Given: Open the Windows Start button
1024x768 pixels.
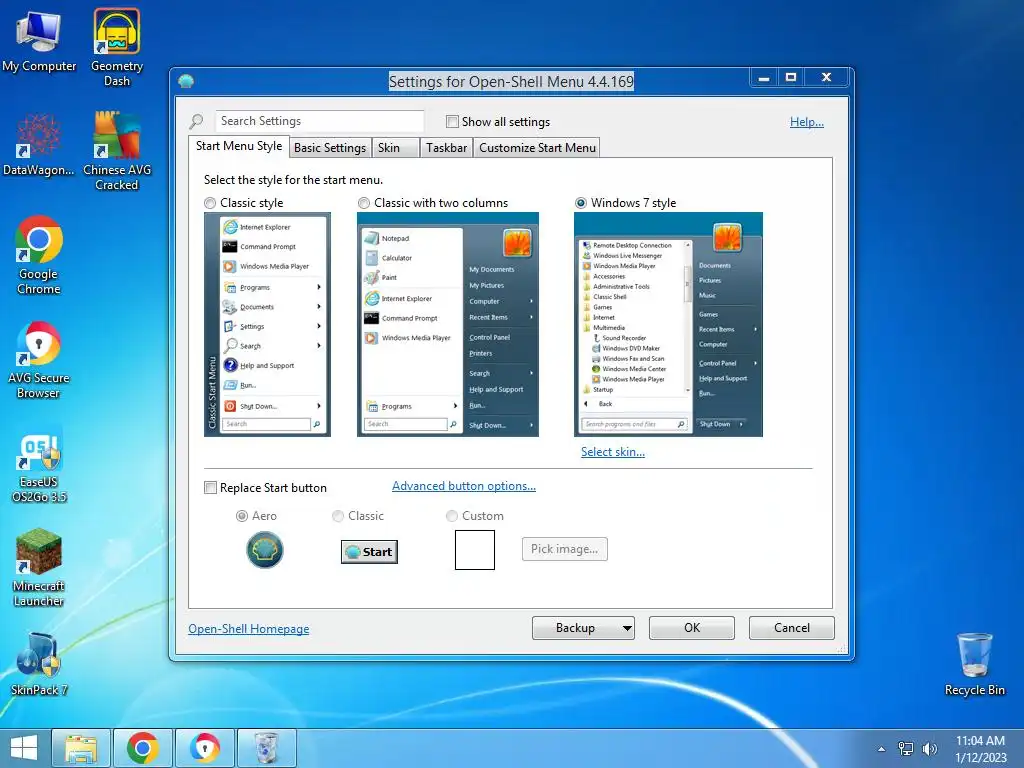Looking at the screenshot, I should (x=24, y=748).
